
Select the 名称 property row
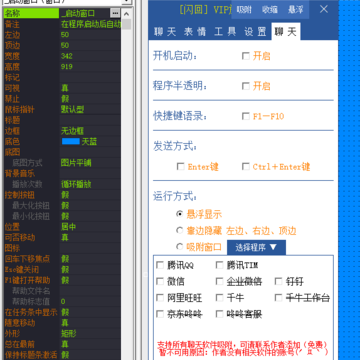(62, 13)
